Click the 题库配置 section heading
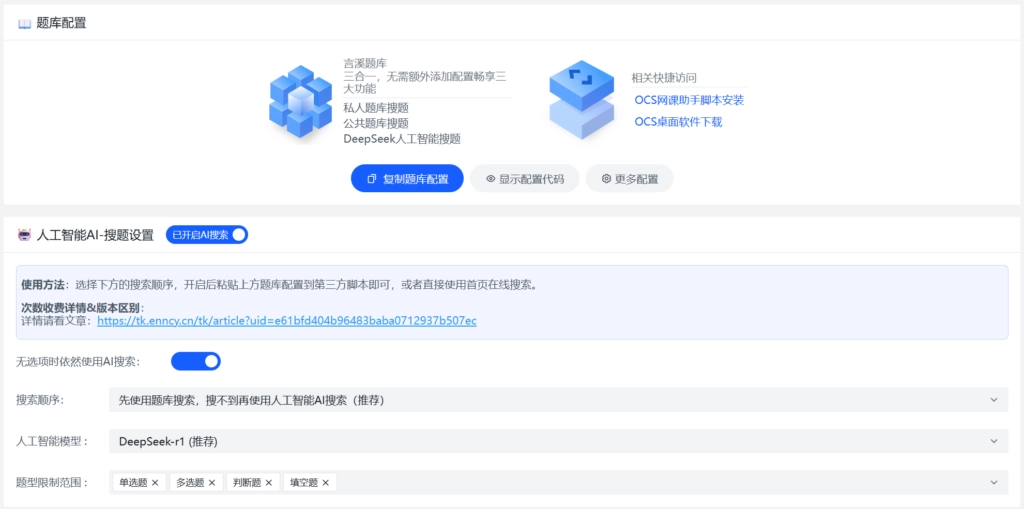This screenshot has height=509, width=1024. (61, 24)
